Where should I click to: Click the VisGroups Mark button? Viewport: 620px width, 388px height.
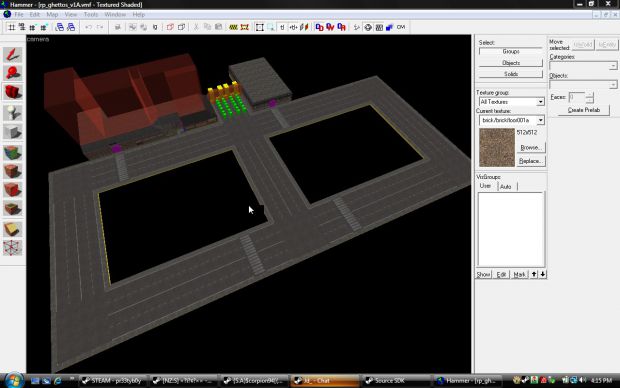click(519, 274)
